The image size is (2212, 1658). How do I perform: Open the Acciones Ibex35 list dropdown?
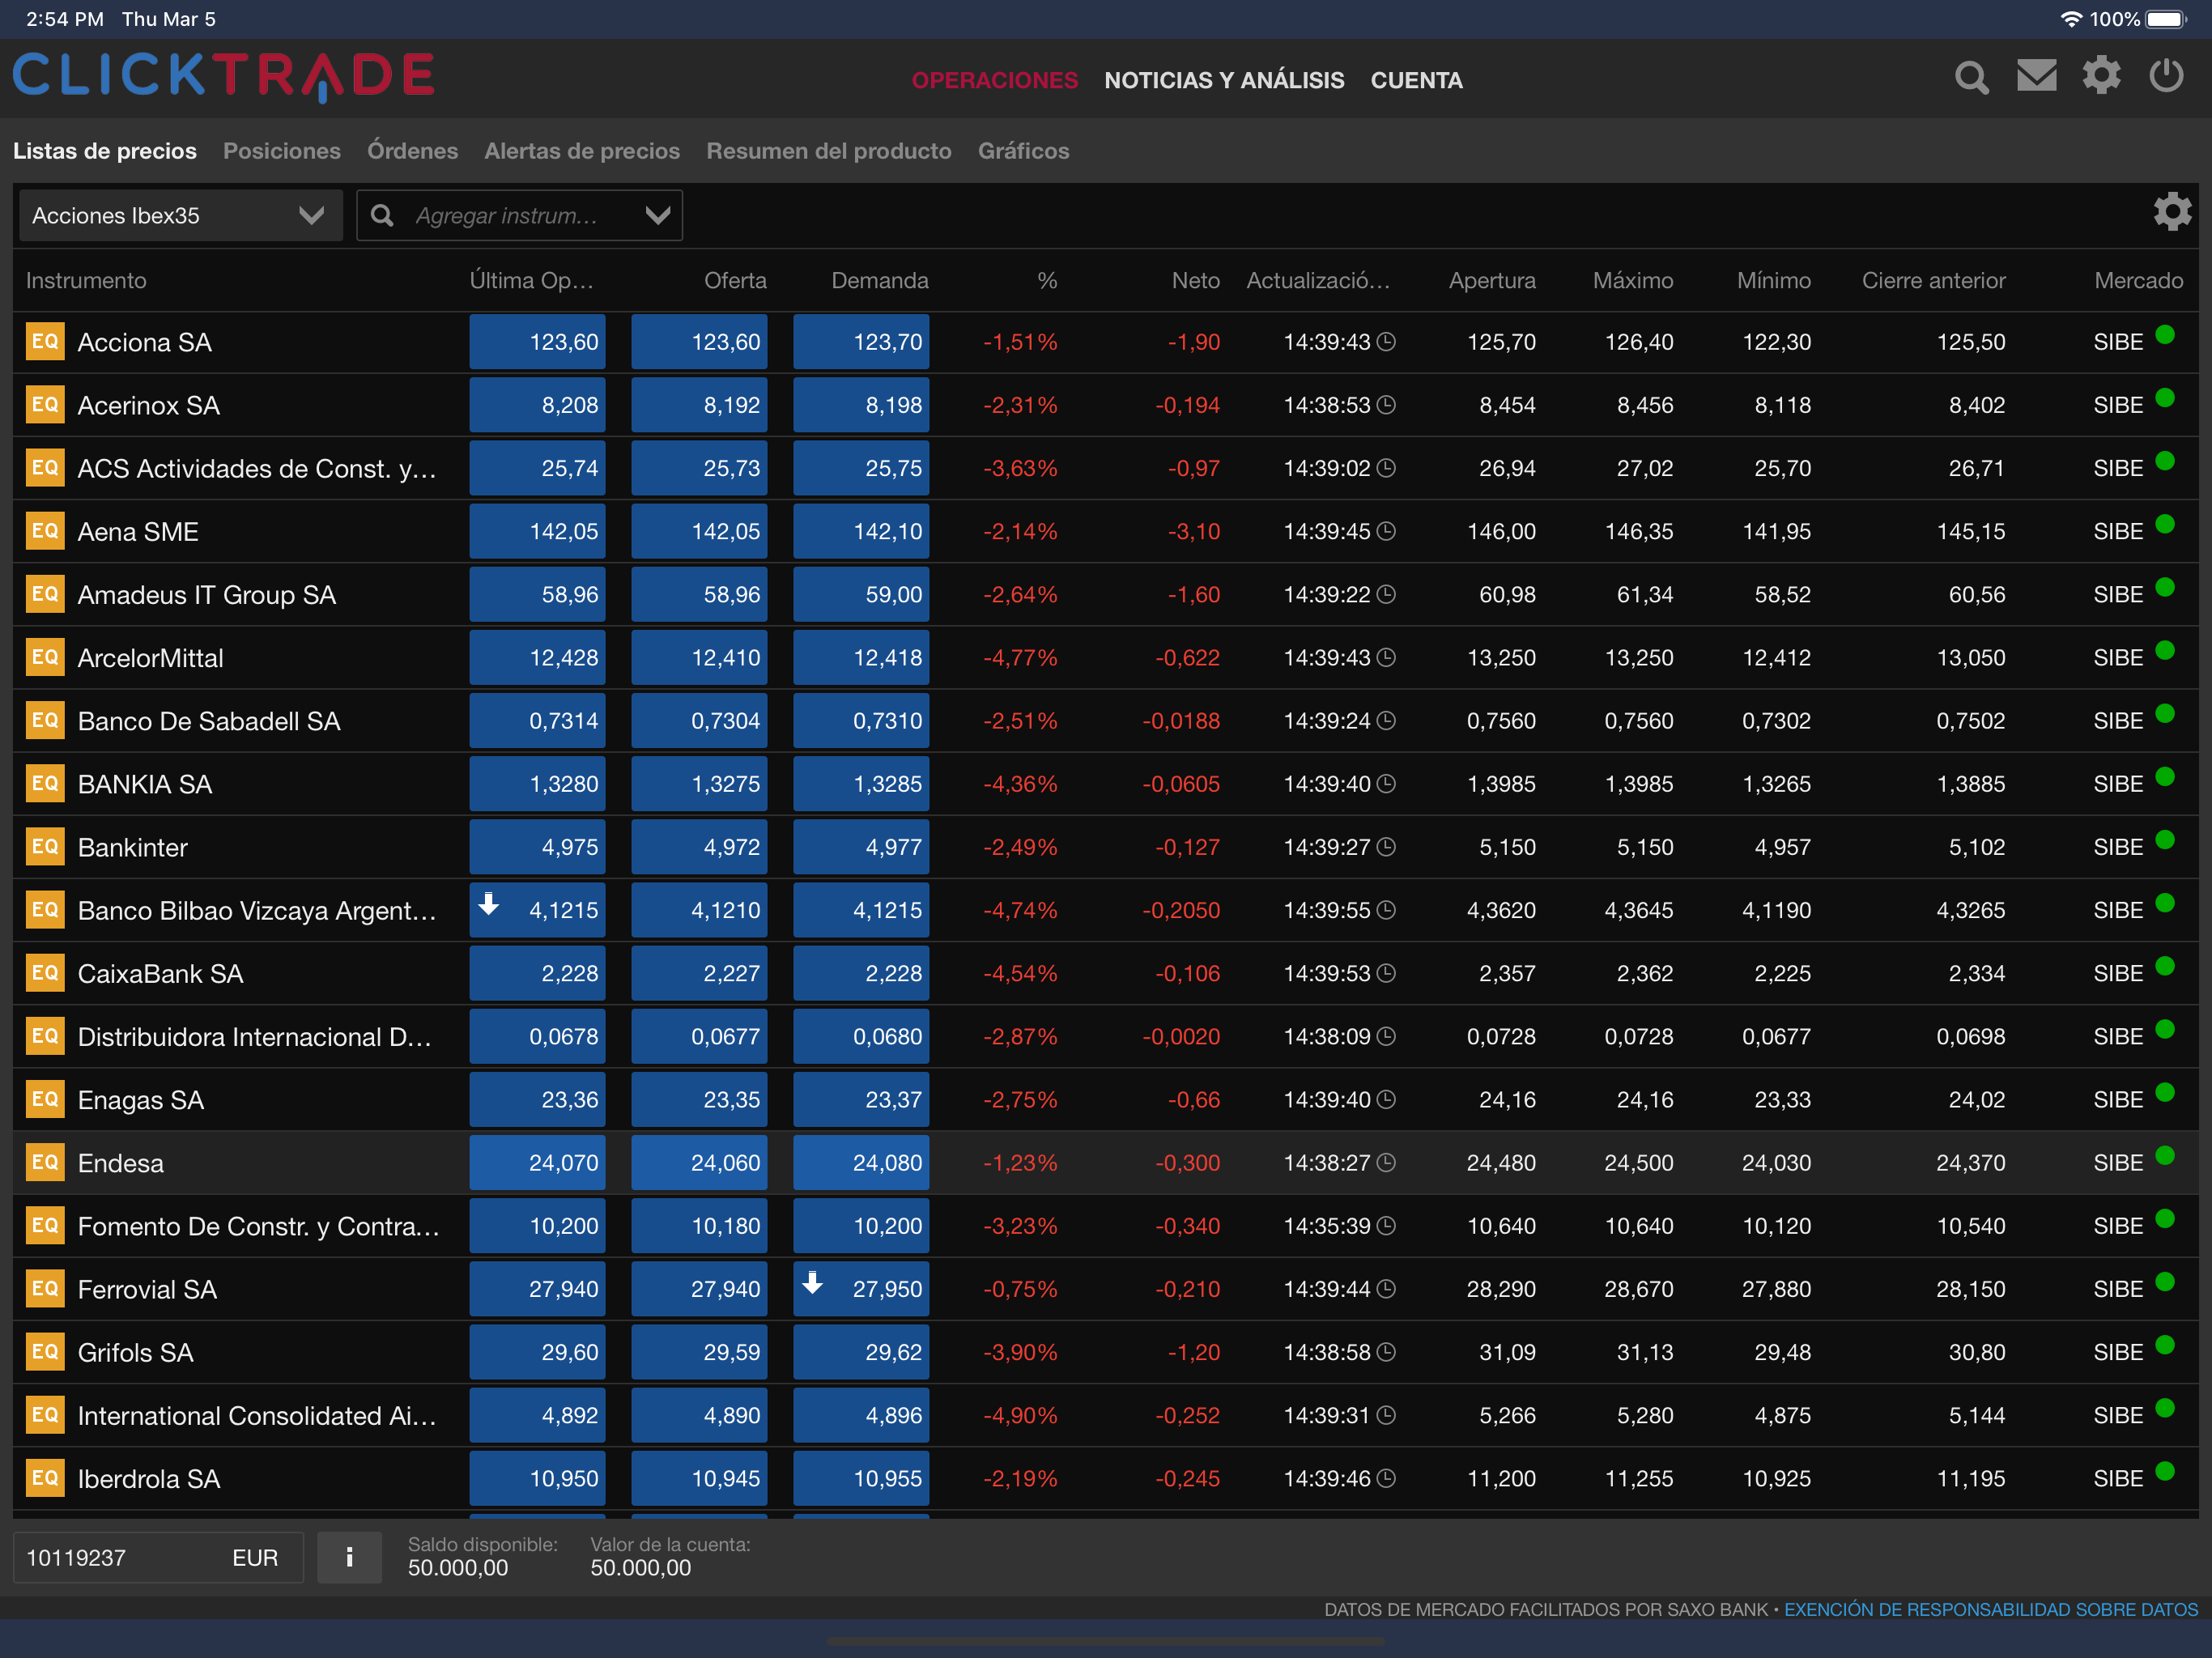pyautogui.click(x=181, y=215)
